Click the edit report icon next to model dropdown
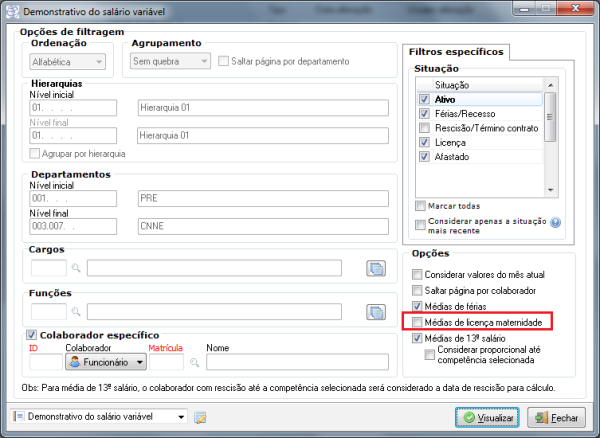The image size is (600, 438). 200,417
